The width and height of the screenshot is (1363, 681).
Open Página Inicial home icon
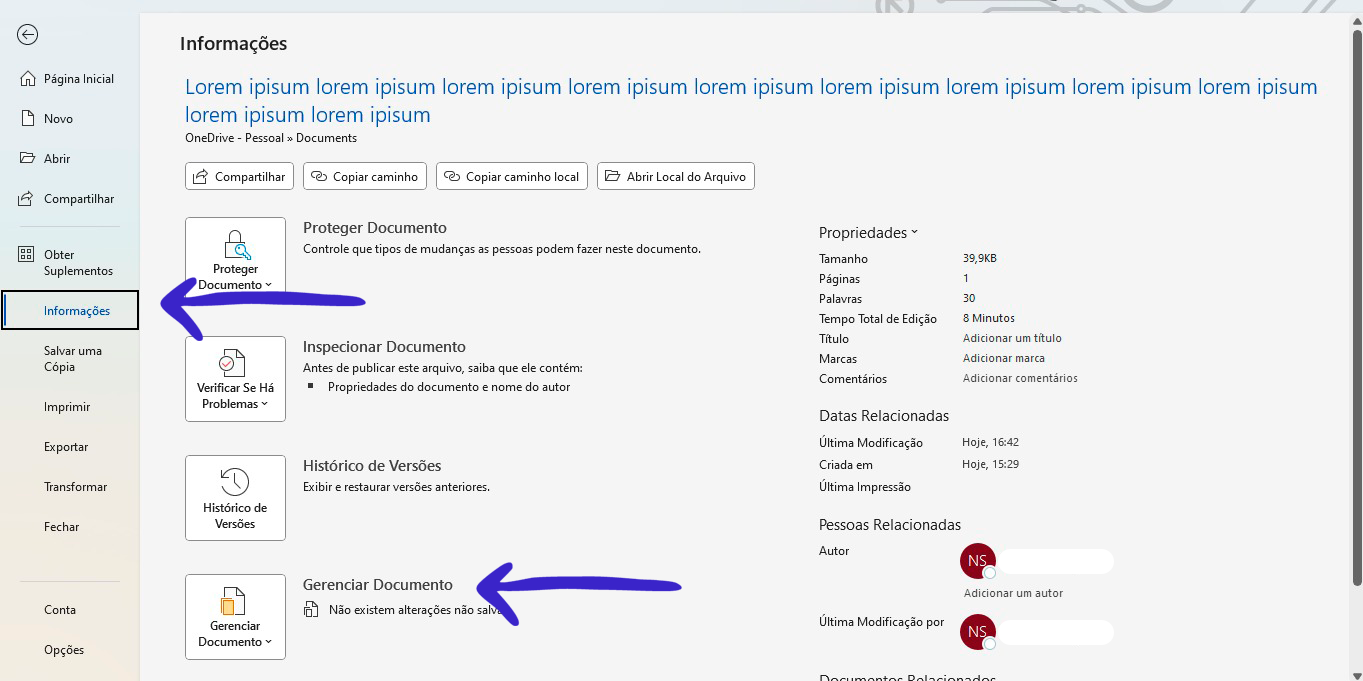tap(28, 79)
